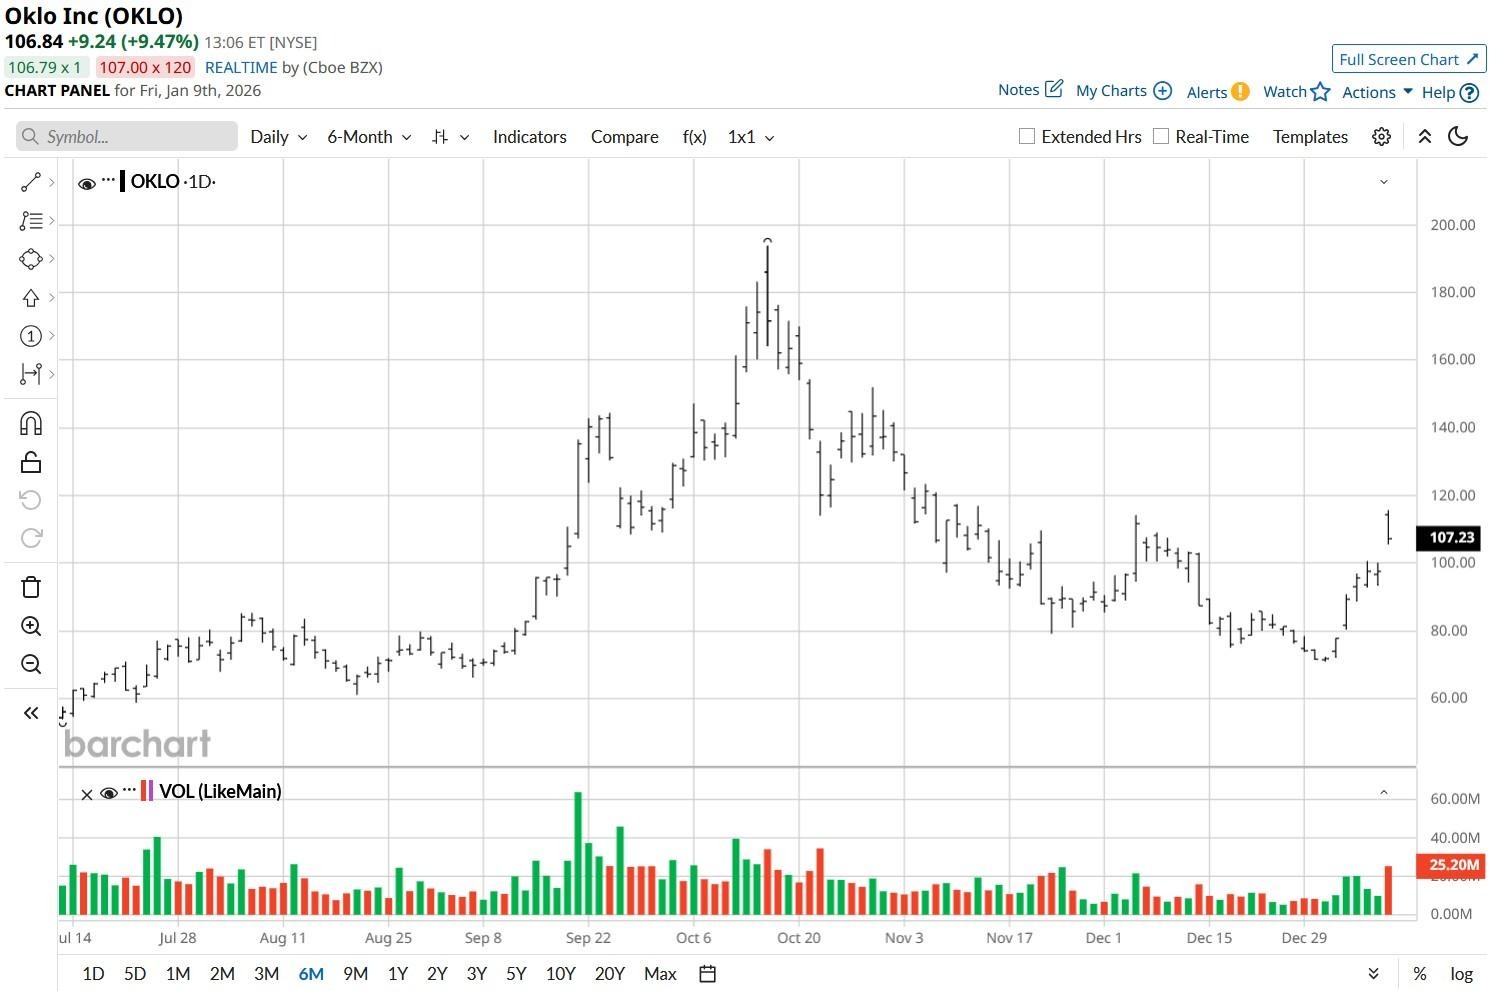1507x991 pixels.
Task: Collapse the drawing tools sidebar
Action: pyautogui.click(x=31, y=713)
